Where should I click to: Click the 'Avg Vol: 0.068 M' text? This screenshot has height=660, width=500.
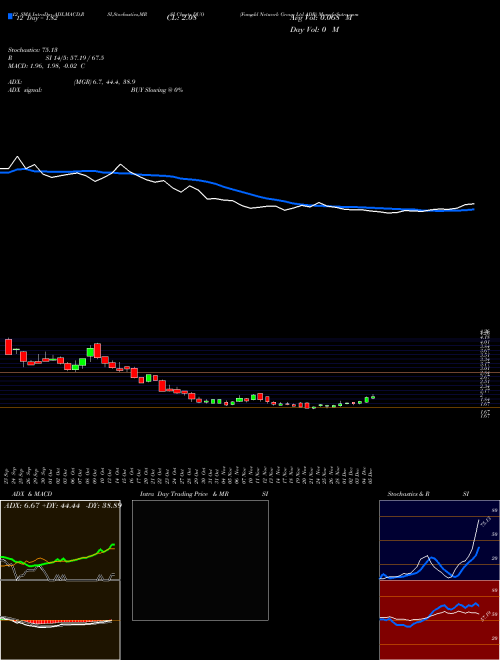pyautogui.click(x=321, y=19)
